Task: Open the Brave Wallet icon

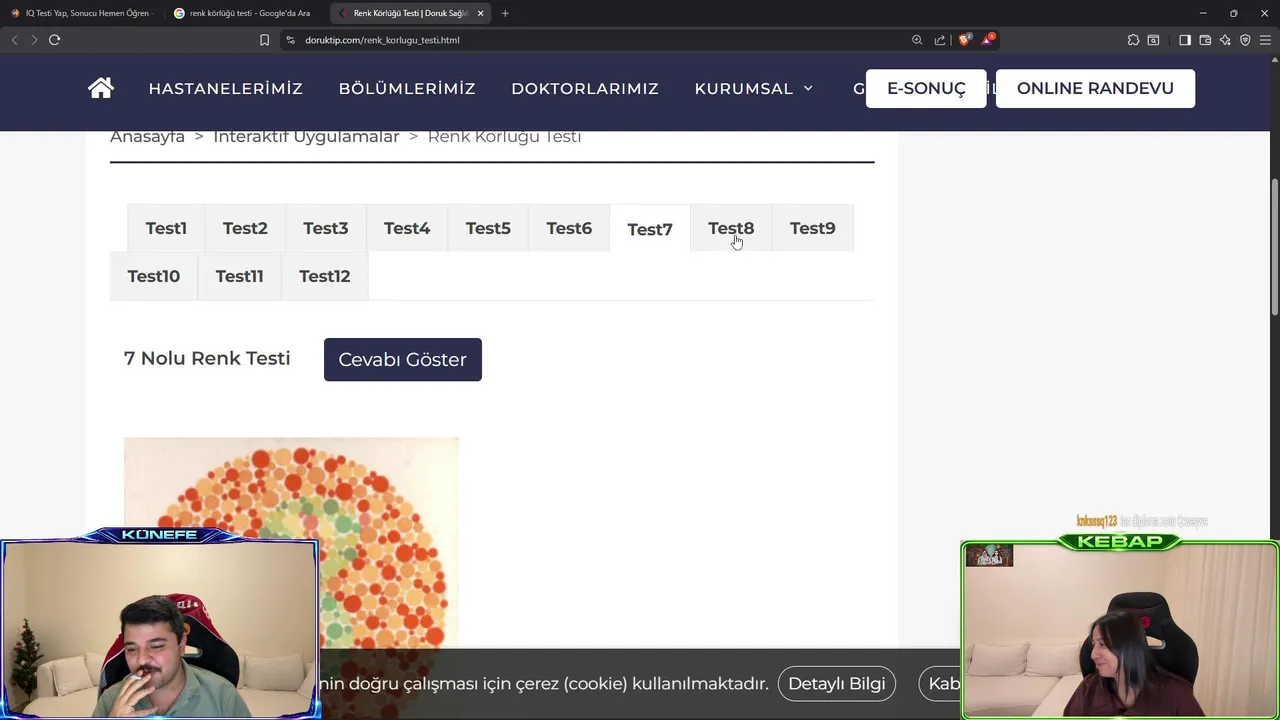Action: [1205, 40]
